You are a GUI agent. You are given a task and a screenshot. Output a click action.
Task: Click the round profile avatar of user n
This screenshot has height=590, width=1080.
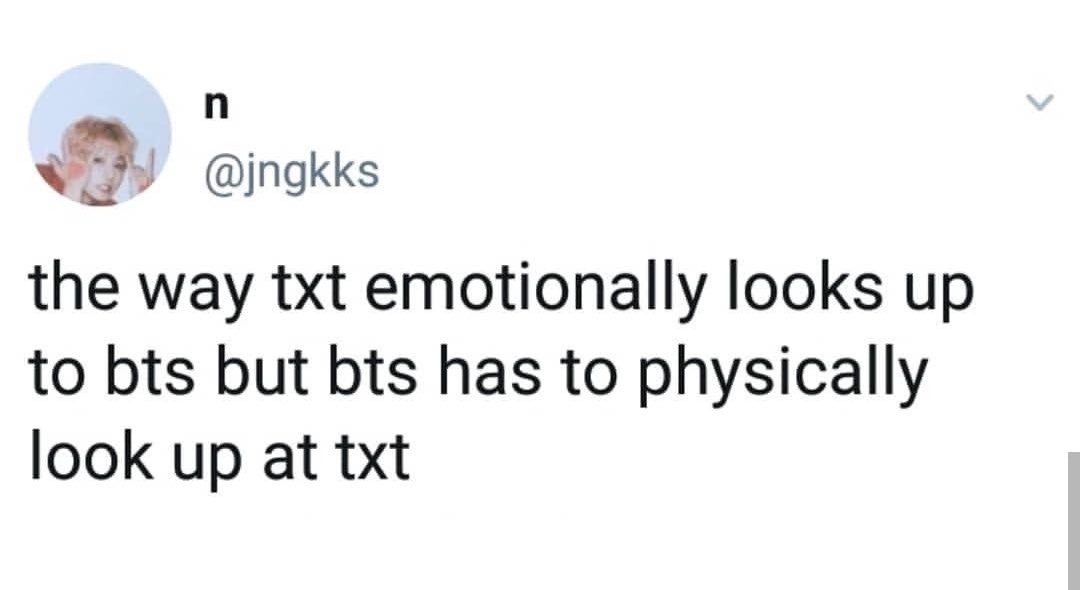[x=100, y=135]
